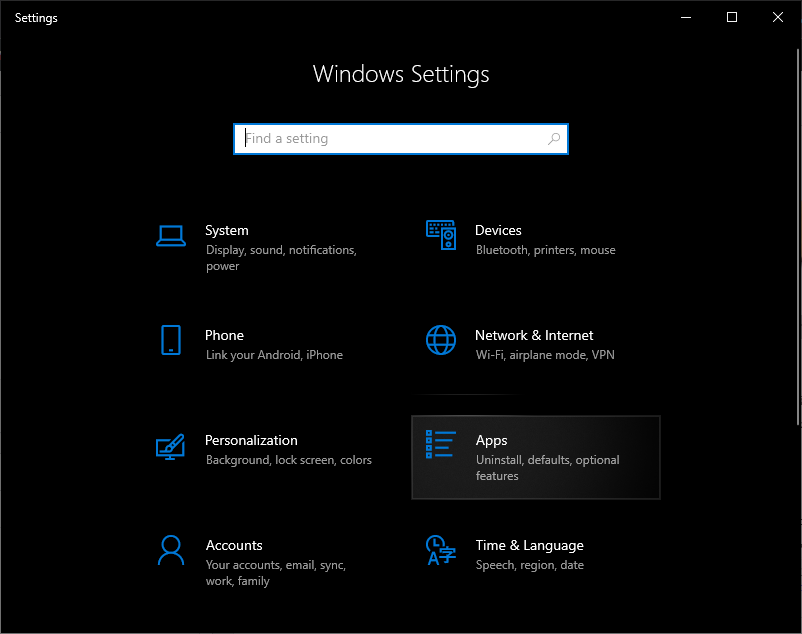Click the Devices keyboard and speaker icon
Viewport: 802px width, 634px height.
pyautogui.click(x=441, y=235)
